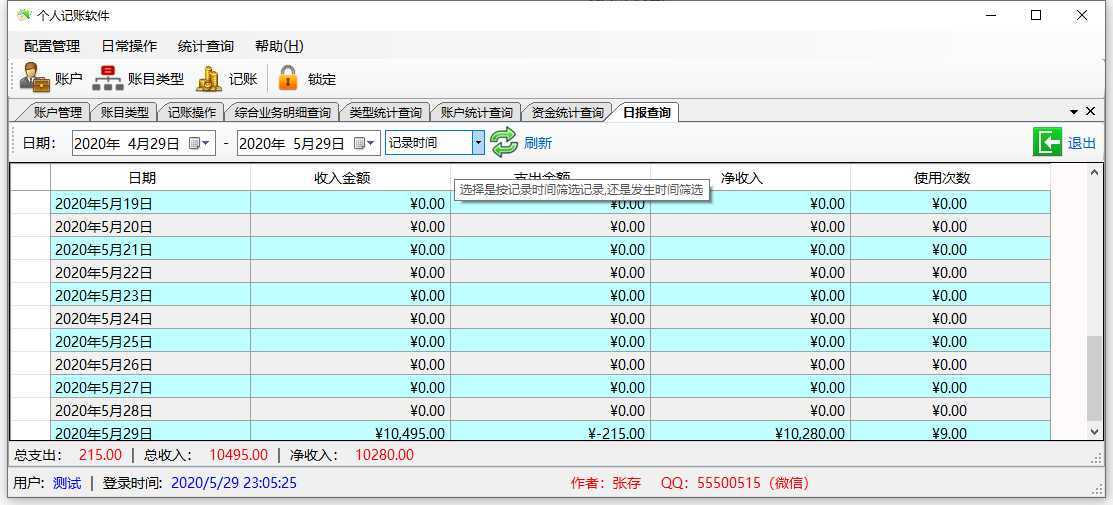The width and height of the screenshot is (1113, 505).
Task: Select the 2020年5月24日 row date cell
Action: pyautogui.click(x=150, y=318)
